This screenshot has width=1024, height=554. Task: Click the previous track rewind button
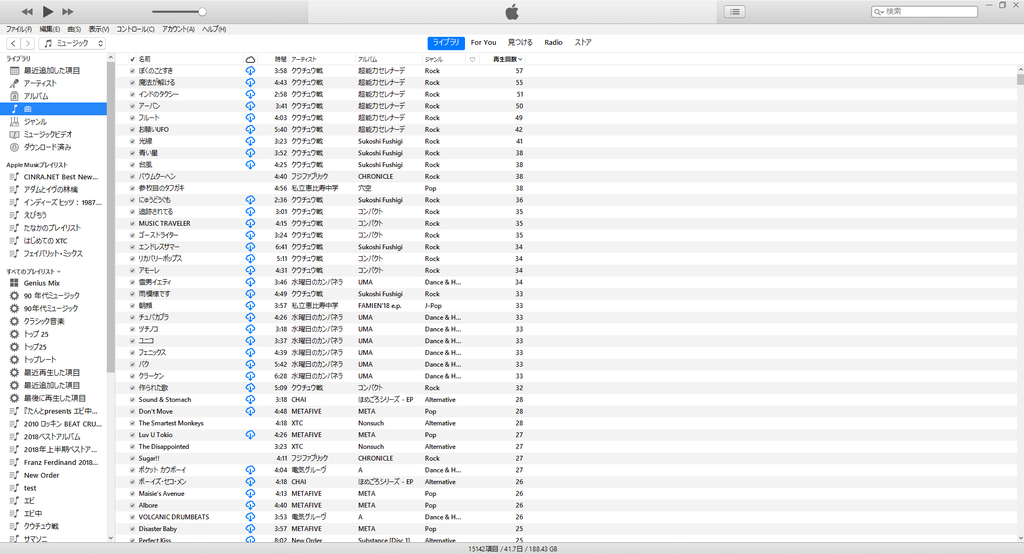(x=27, y=12)
